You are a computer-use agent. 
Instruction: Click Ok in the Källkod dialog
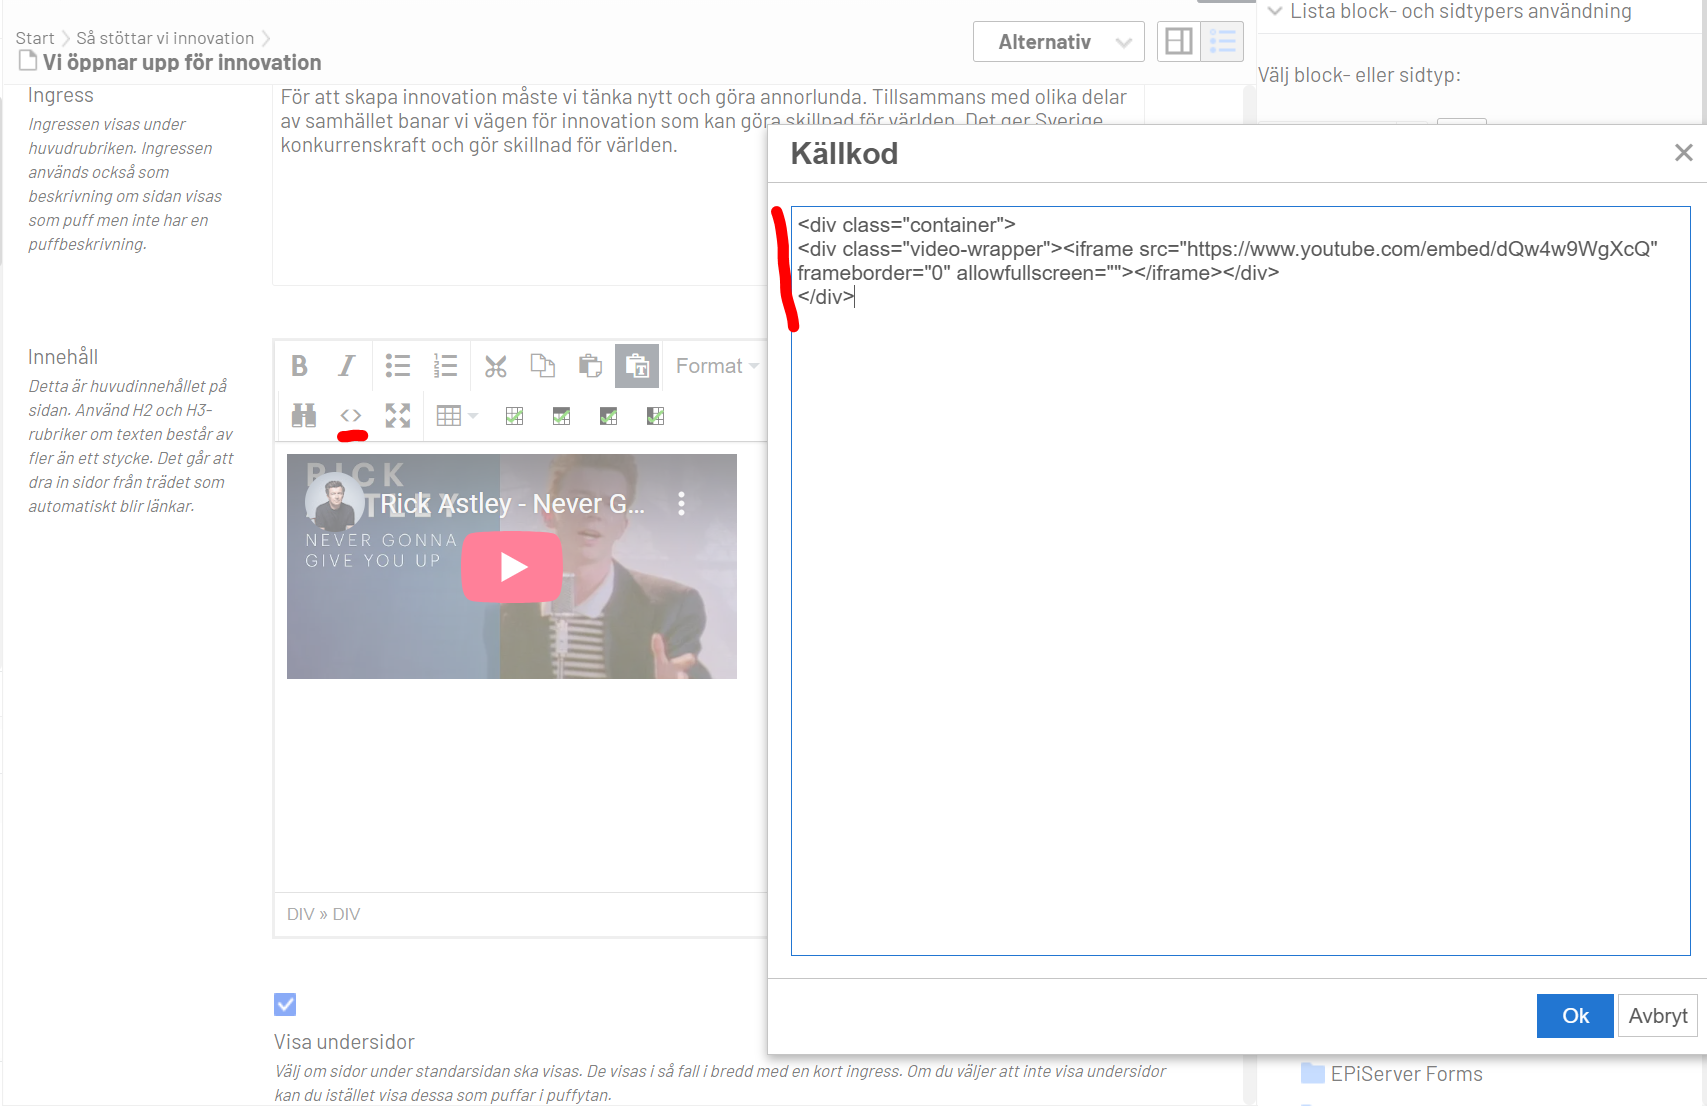click(x=1574, y=1016)
